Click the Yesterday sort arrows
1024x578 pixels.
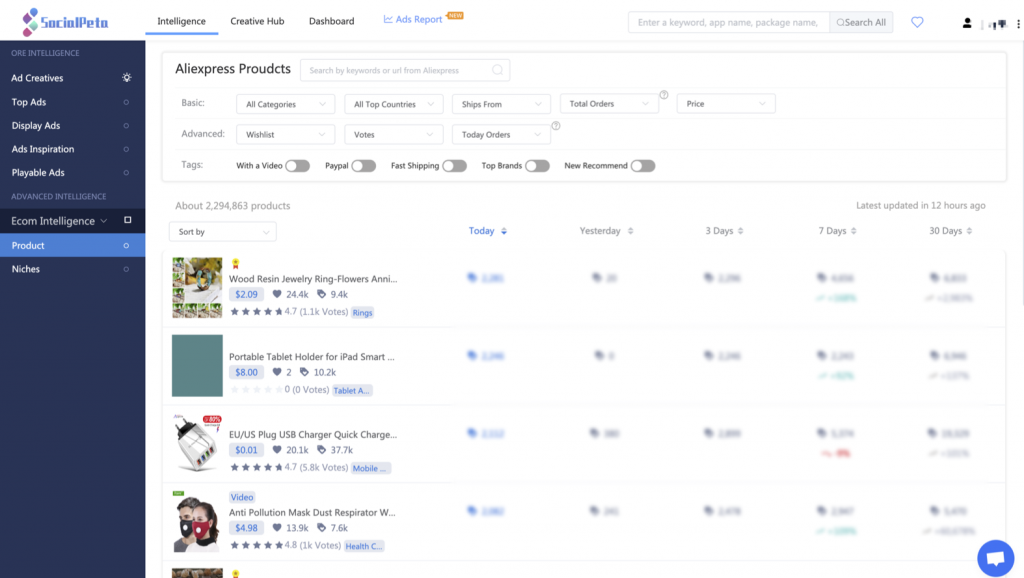630,231
